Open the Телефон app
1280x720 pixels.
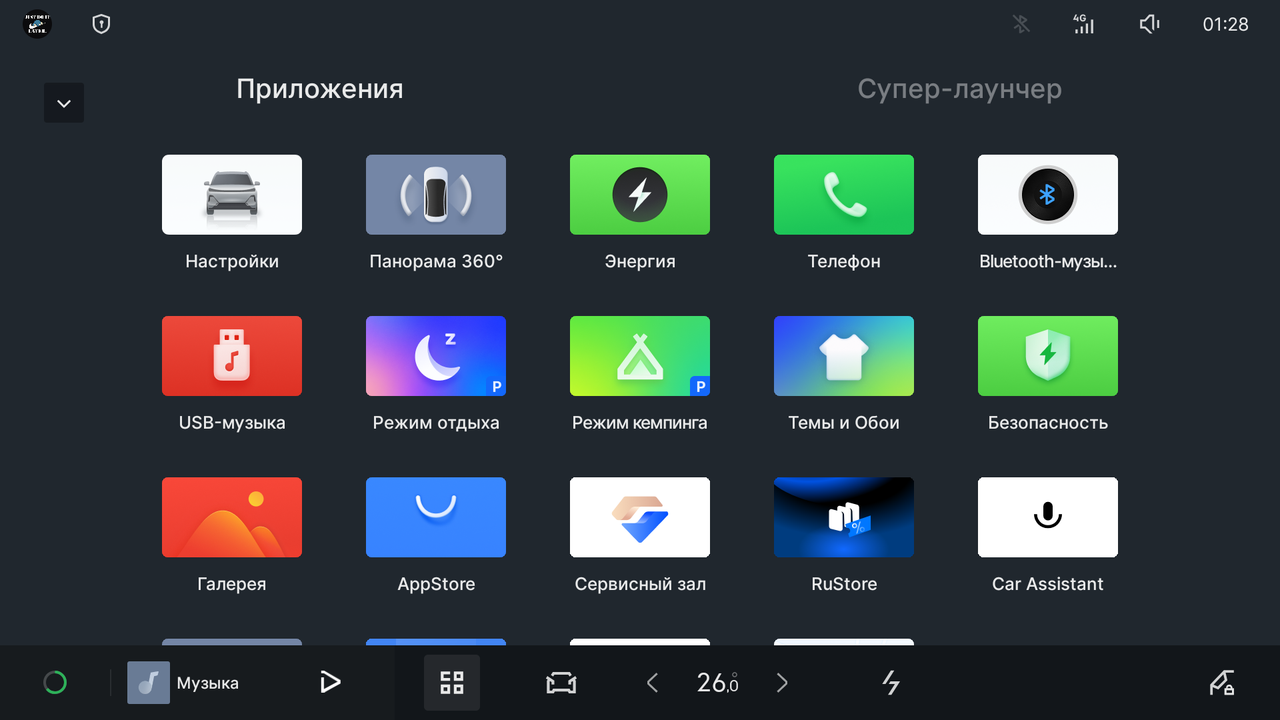pos(844,195)
